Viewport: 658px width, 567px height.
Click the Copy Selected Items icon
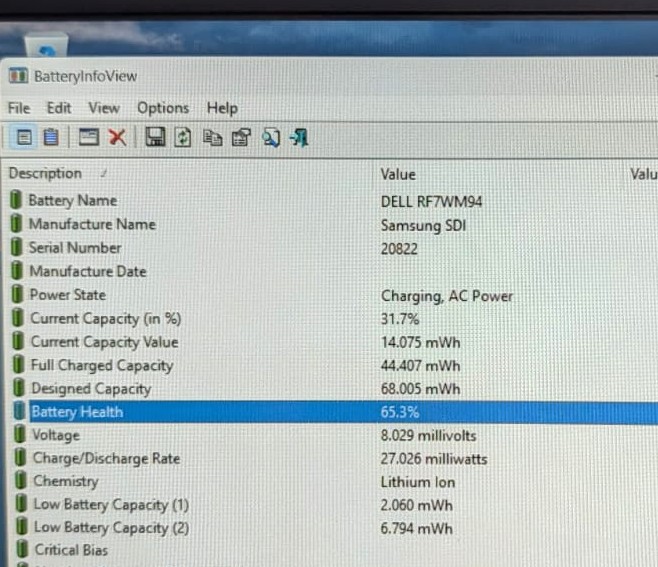212,138
